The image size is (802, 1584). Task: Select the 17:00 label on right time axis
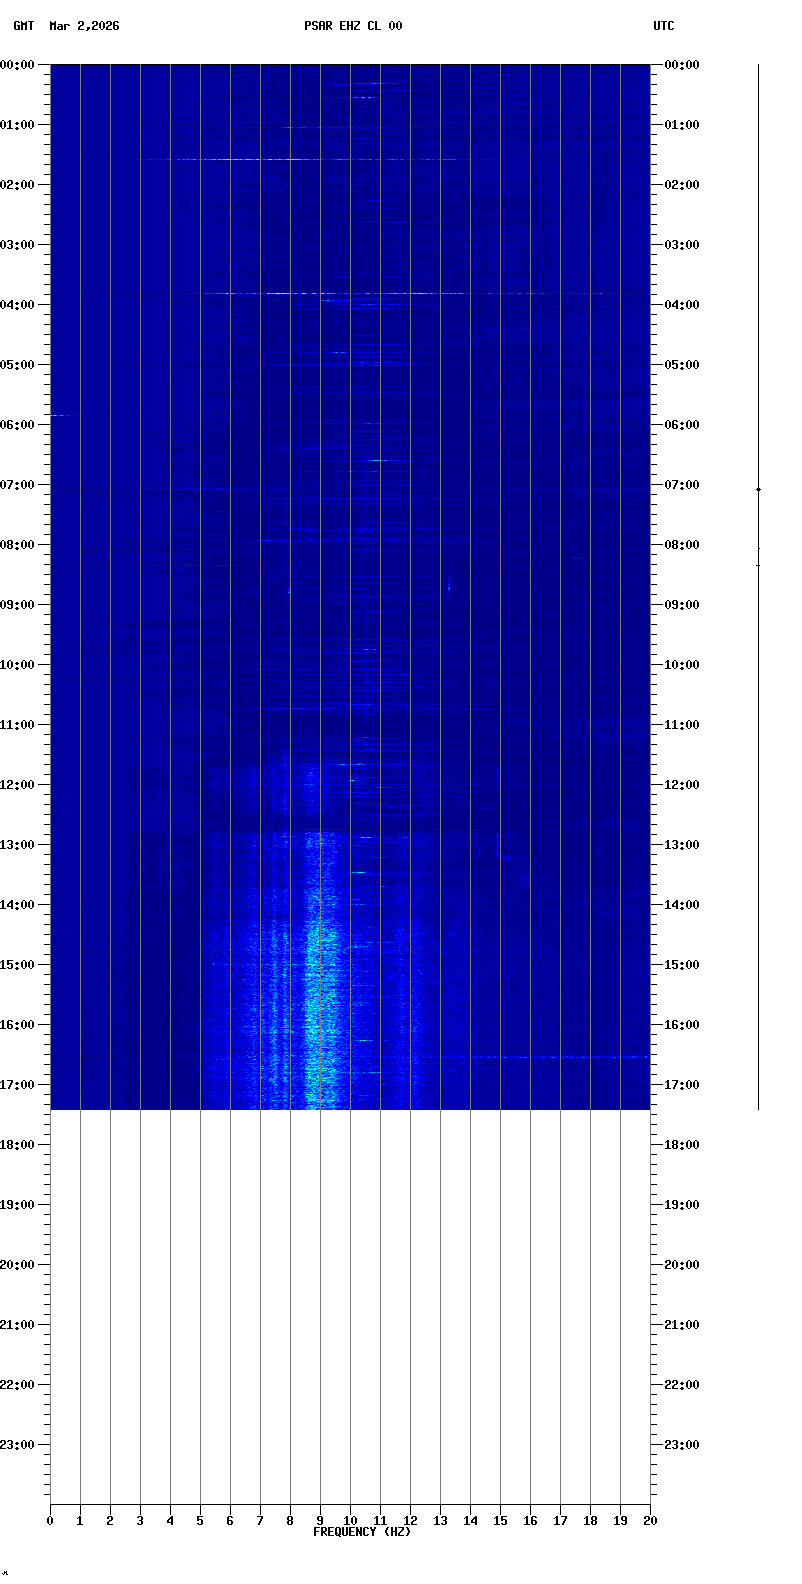tap(681, 1085)
